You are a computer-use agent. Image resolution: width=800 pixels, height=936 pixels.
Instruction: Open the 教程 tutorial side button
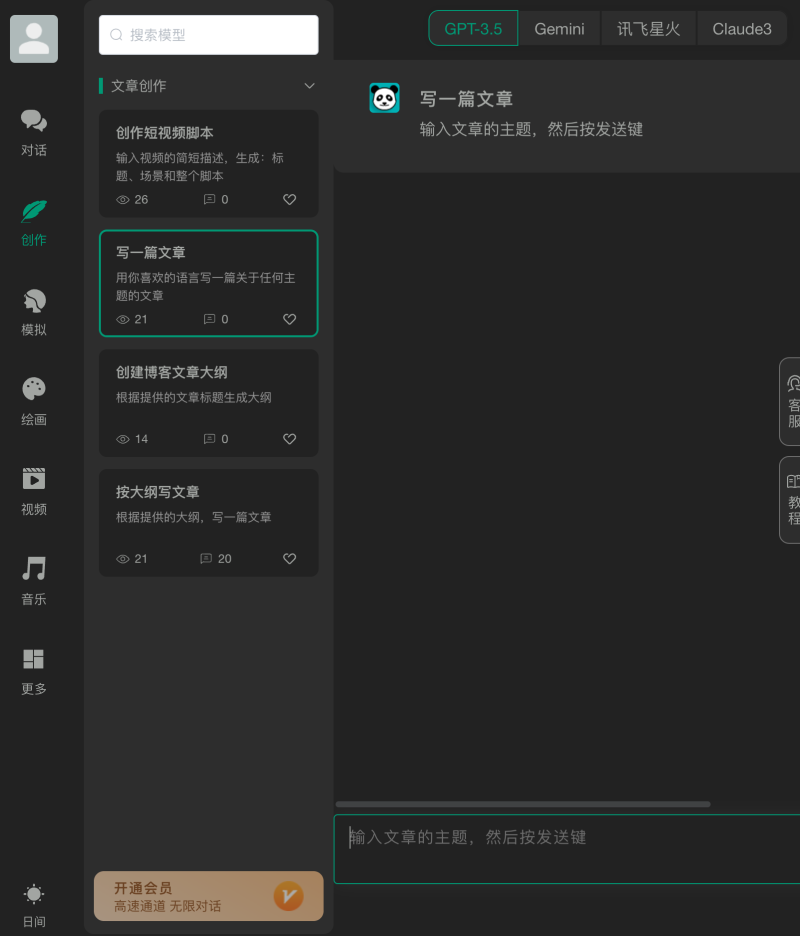point(790,500)
